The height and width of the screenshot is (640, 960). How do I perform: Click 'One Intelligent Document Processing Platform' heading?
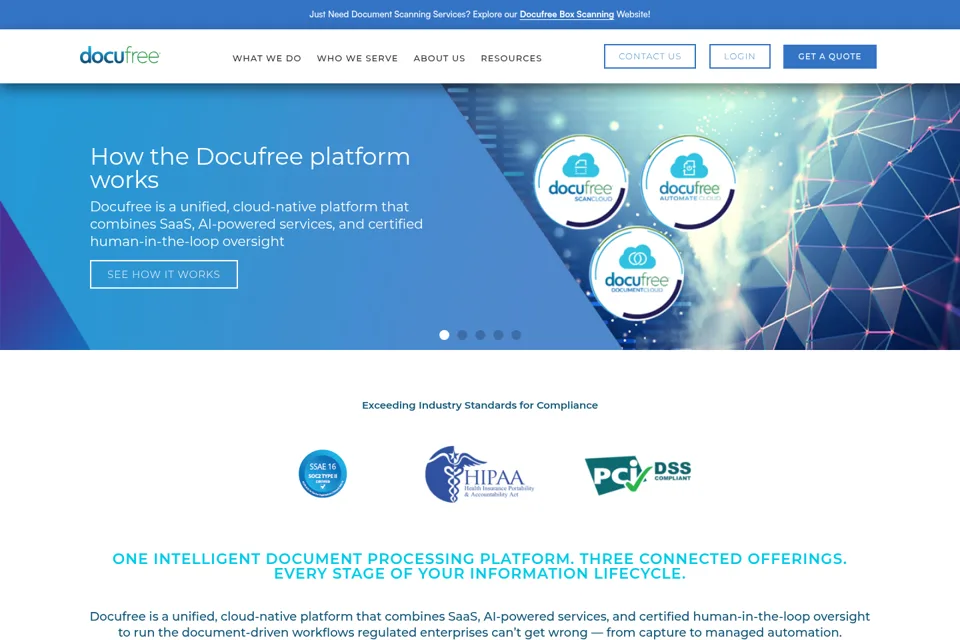click(480, 566)
